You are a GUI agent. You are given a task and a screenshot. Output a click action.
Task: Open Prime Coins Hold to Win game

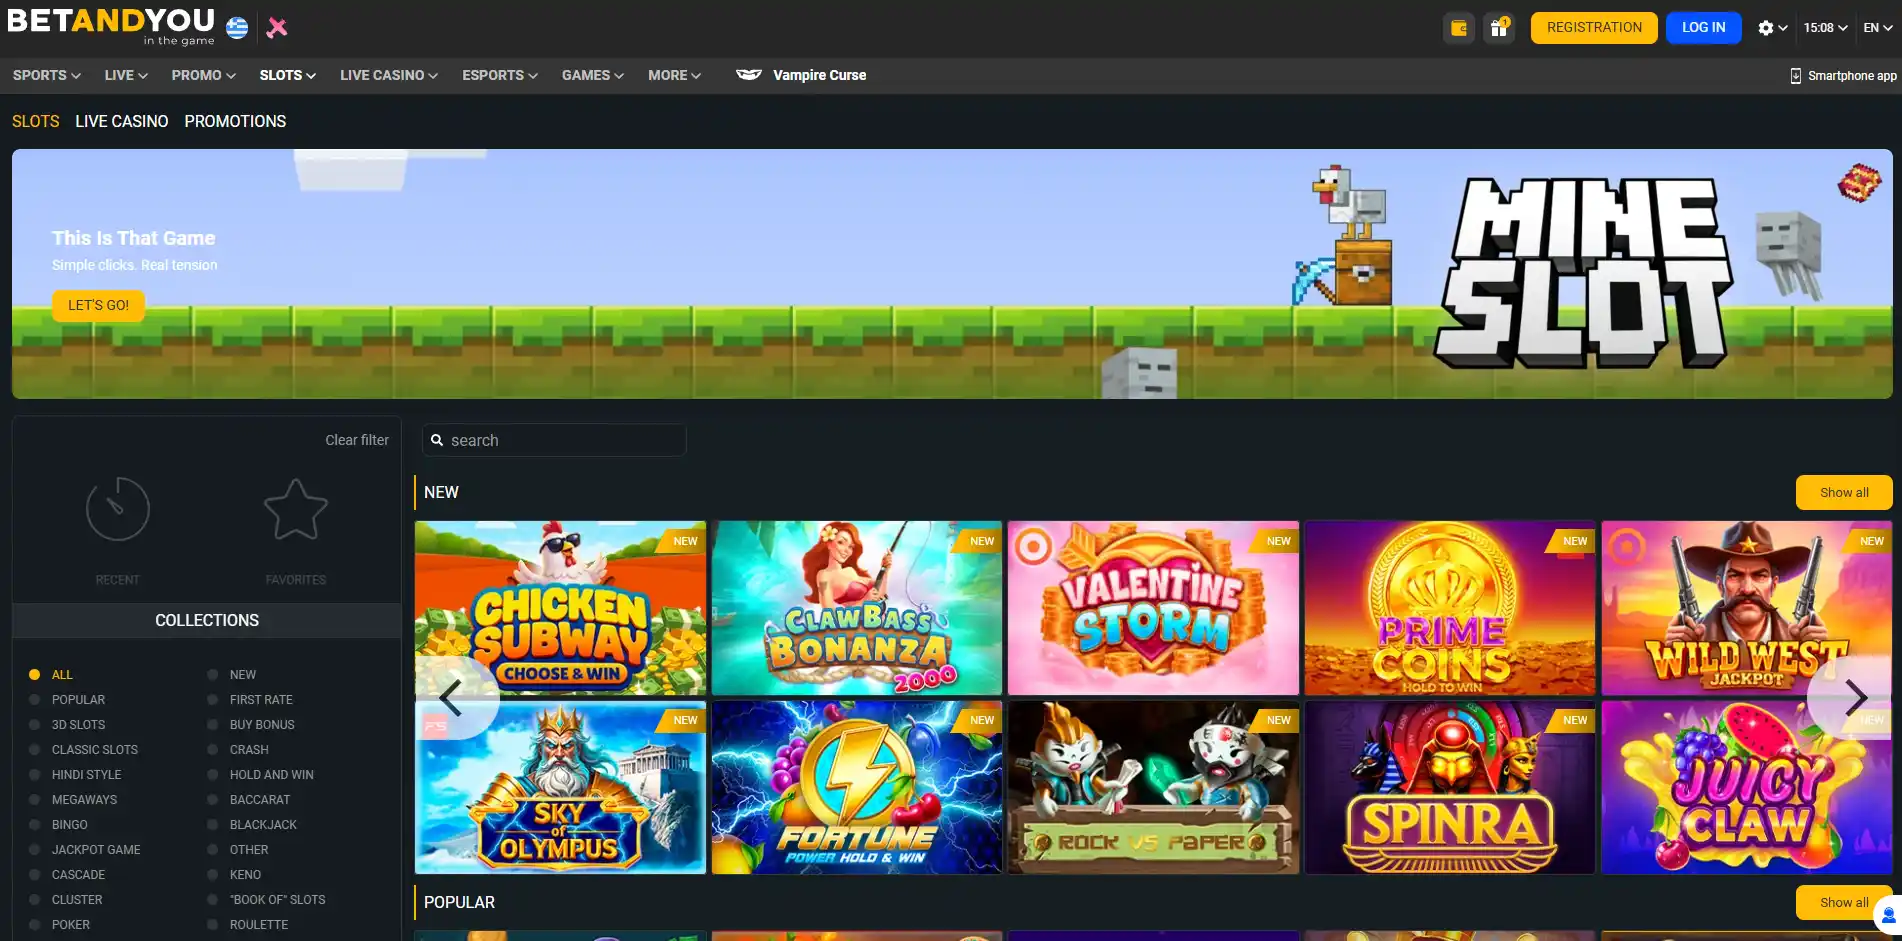(x=1450, y=608)
